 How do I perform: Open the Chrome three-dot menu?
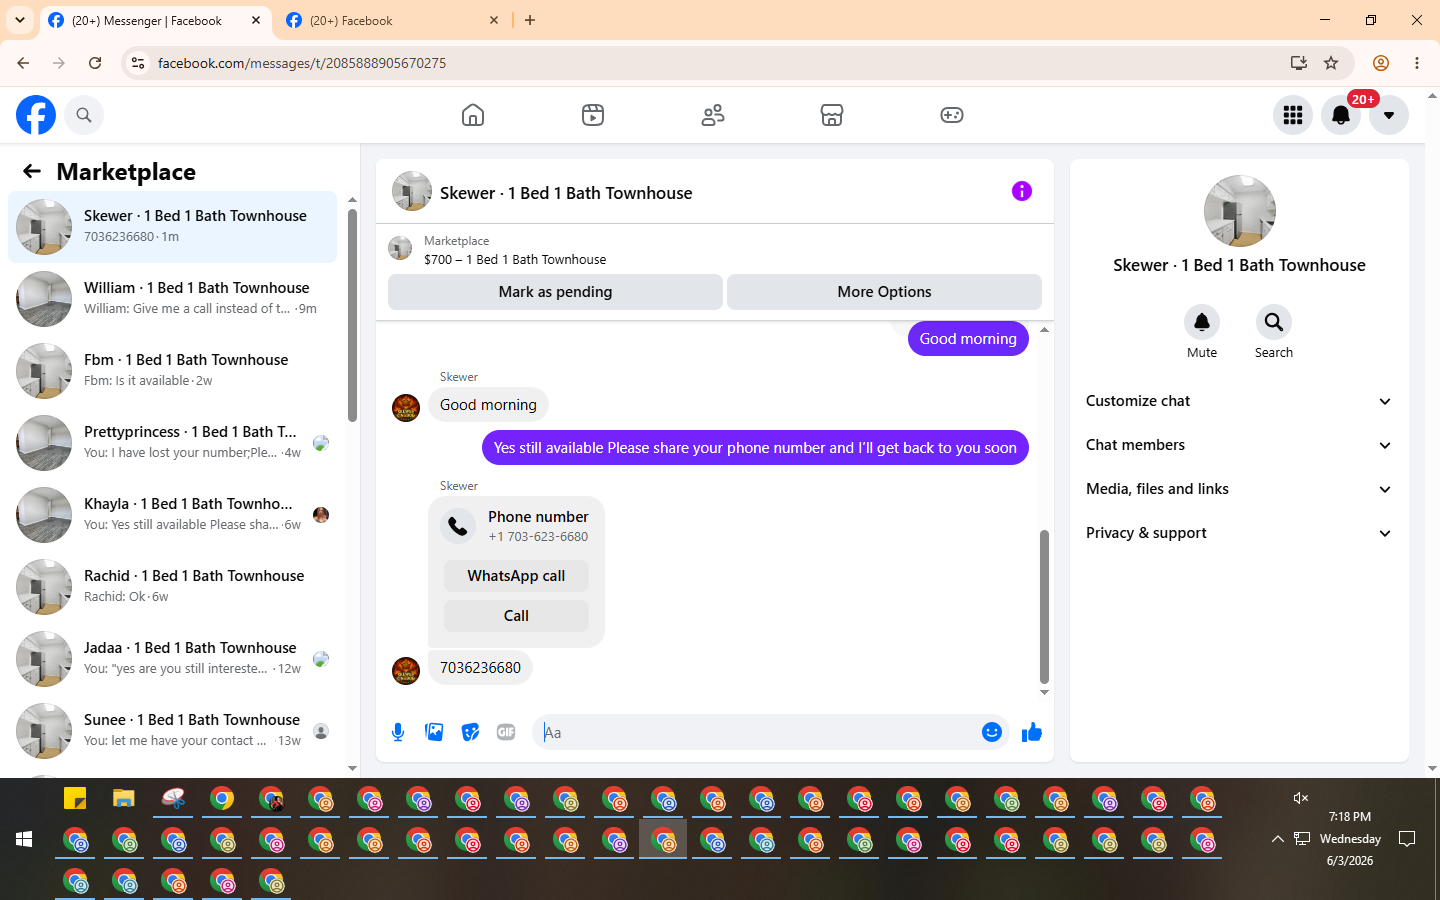(1417, 63)
